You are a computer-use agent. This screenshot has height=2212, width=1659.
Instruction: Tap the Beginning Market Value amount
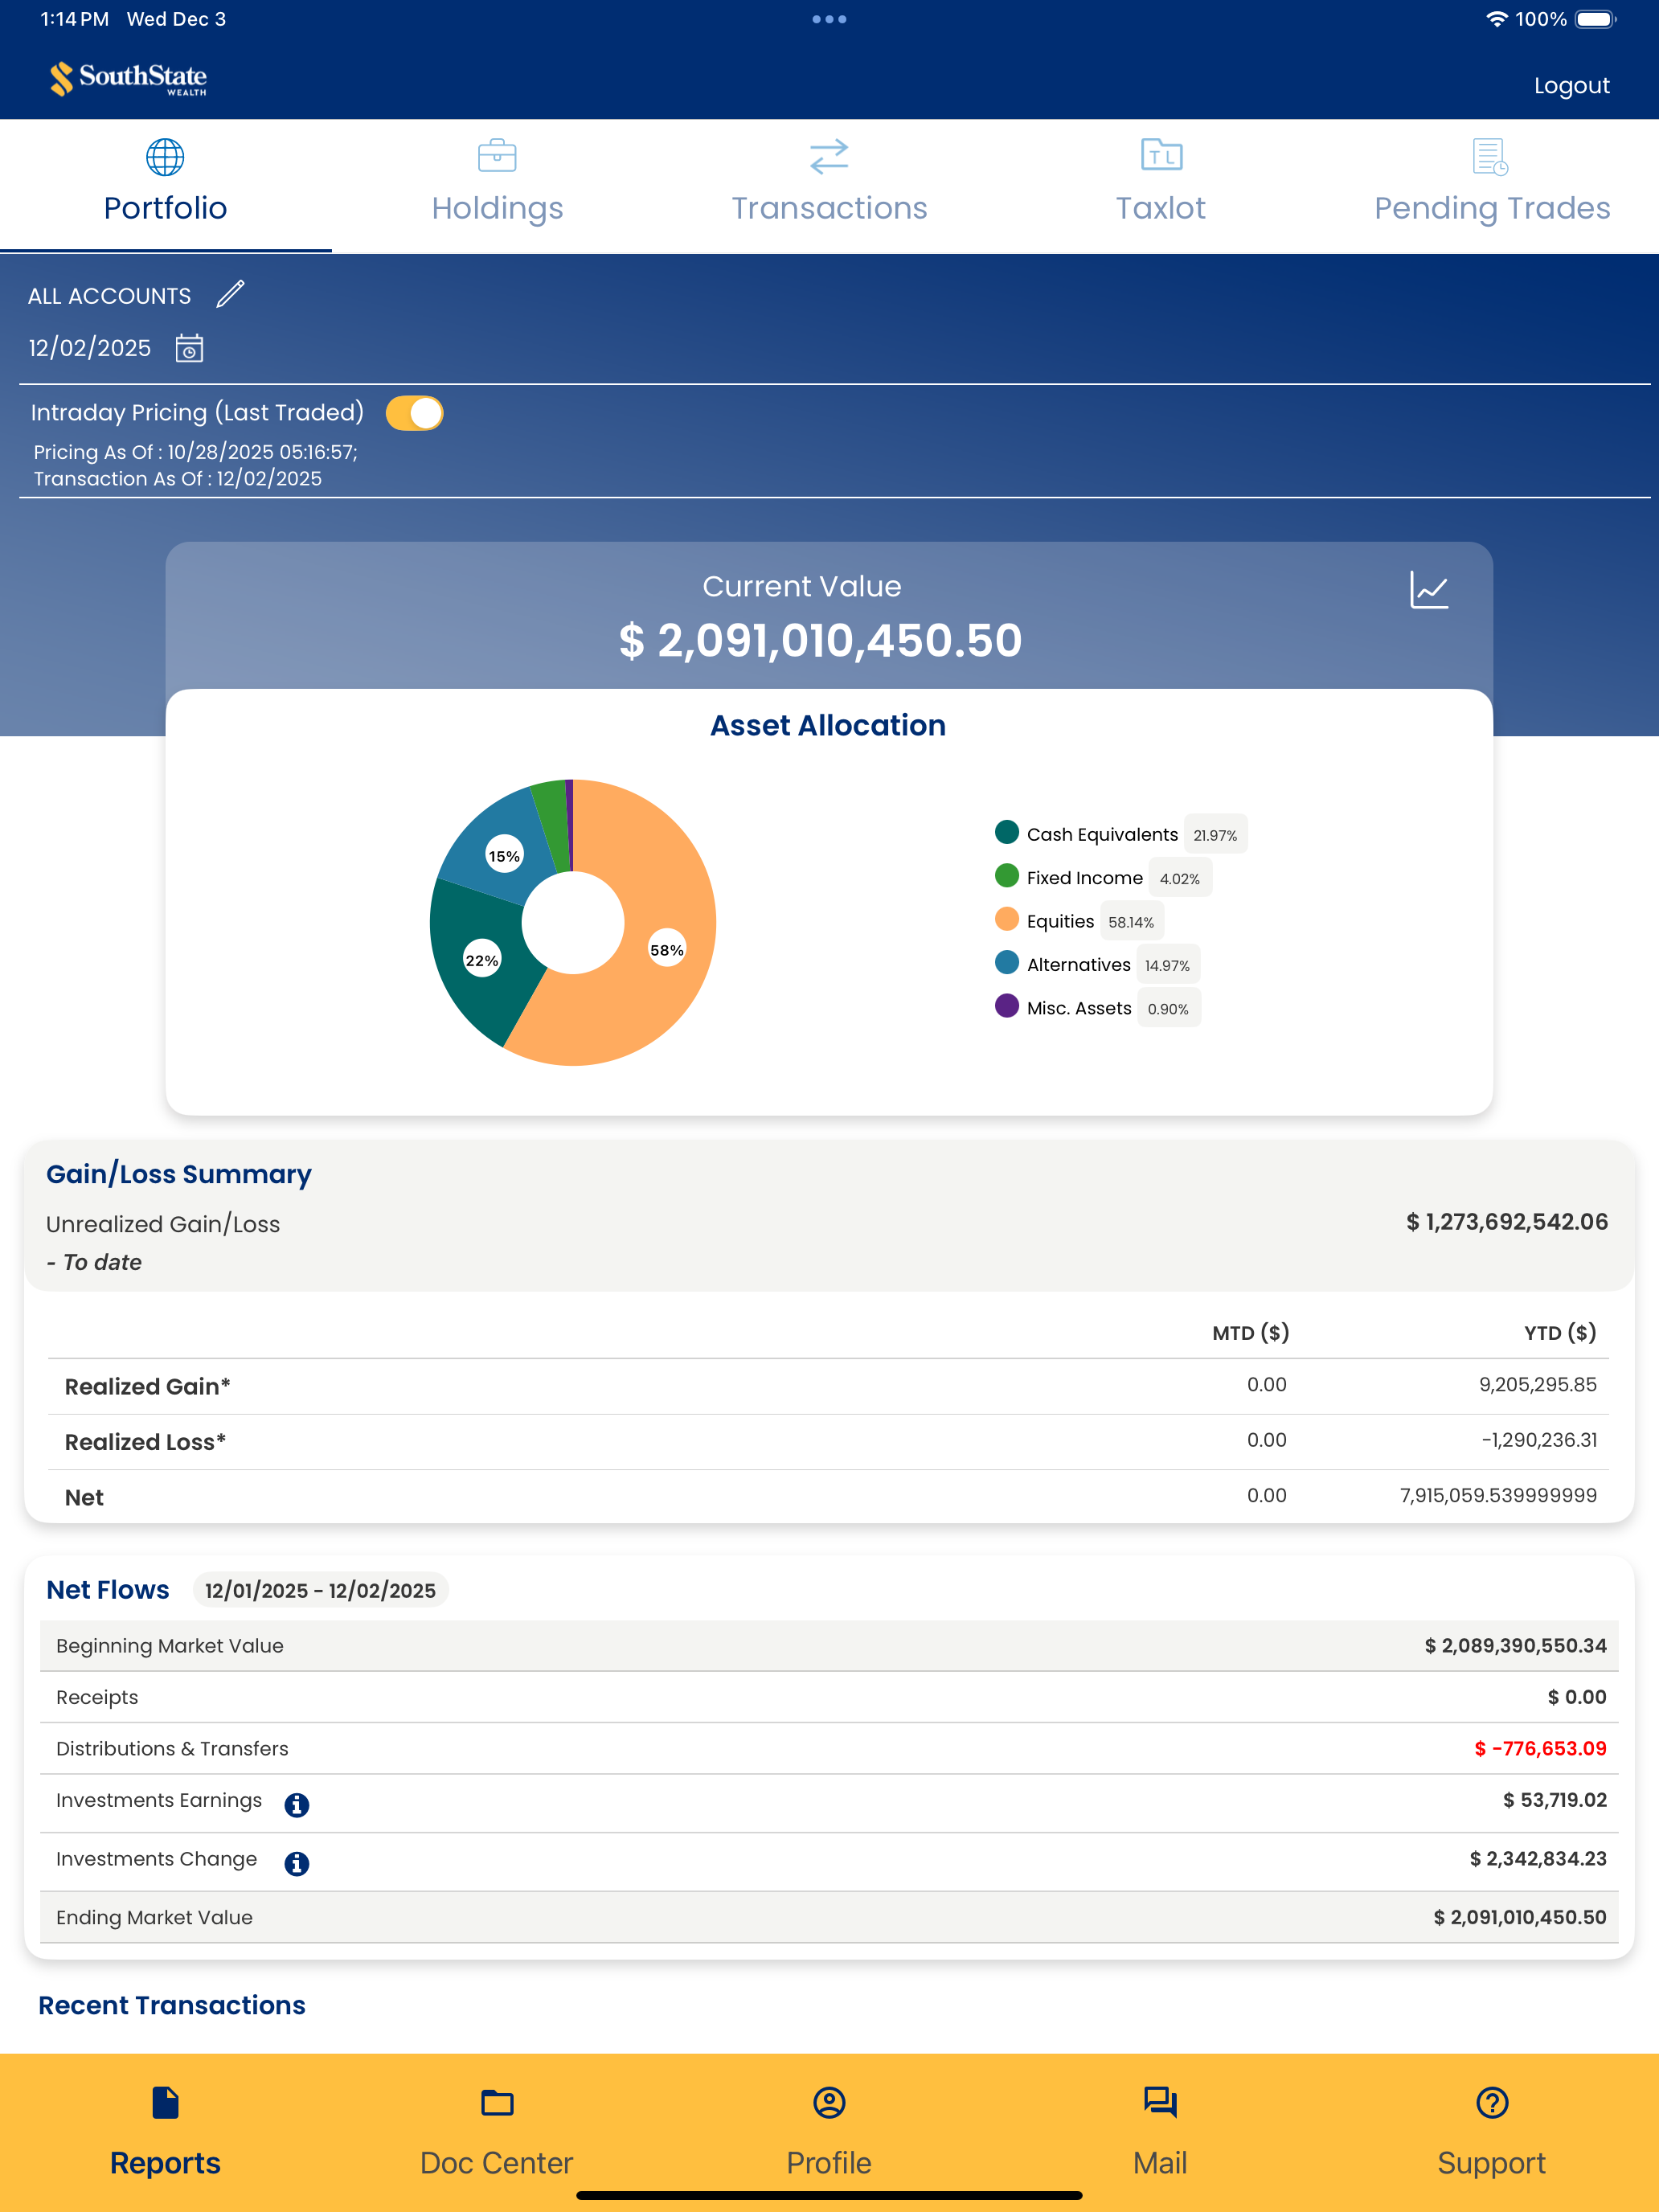pos(1515,1646)
